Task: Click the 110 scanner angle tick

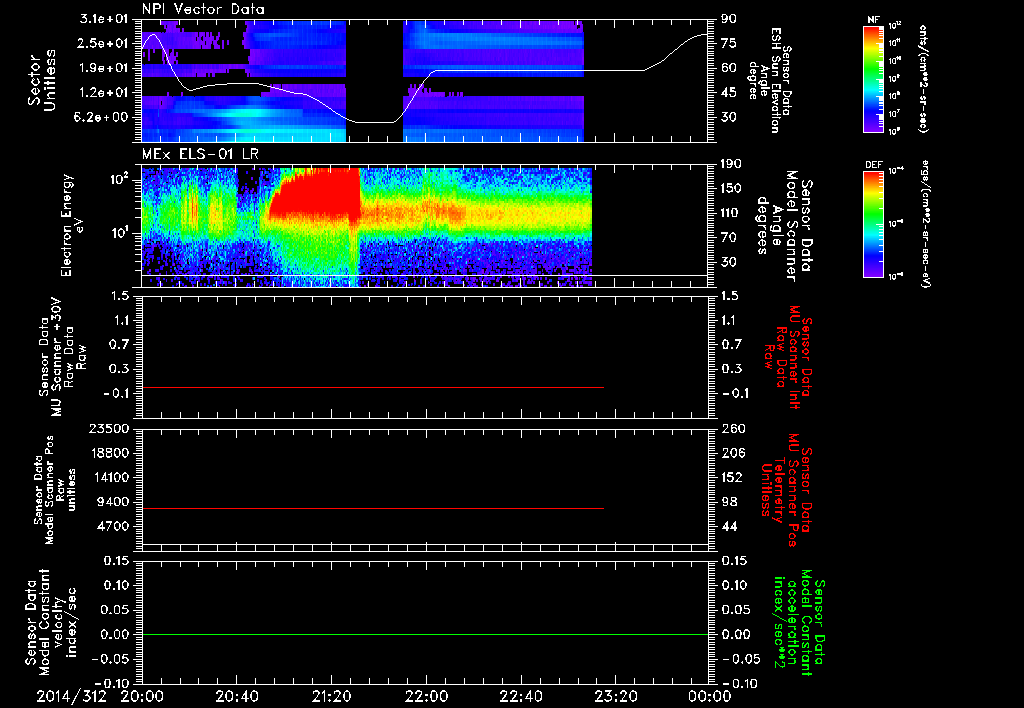Action: (x=732, y=213)
